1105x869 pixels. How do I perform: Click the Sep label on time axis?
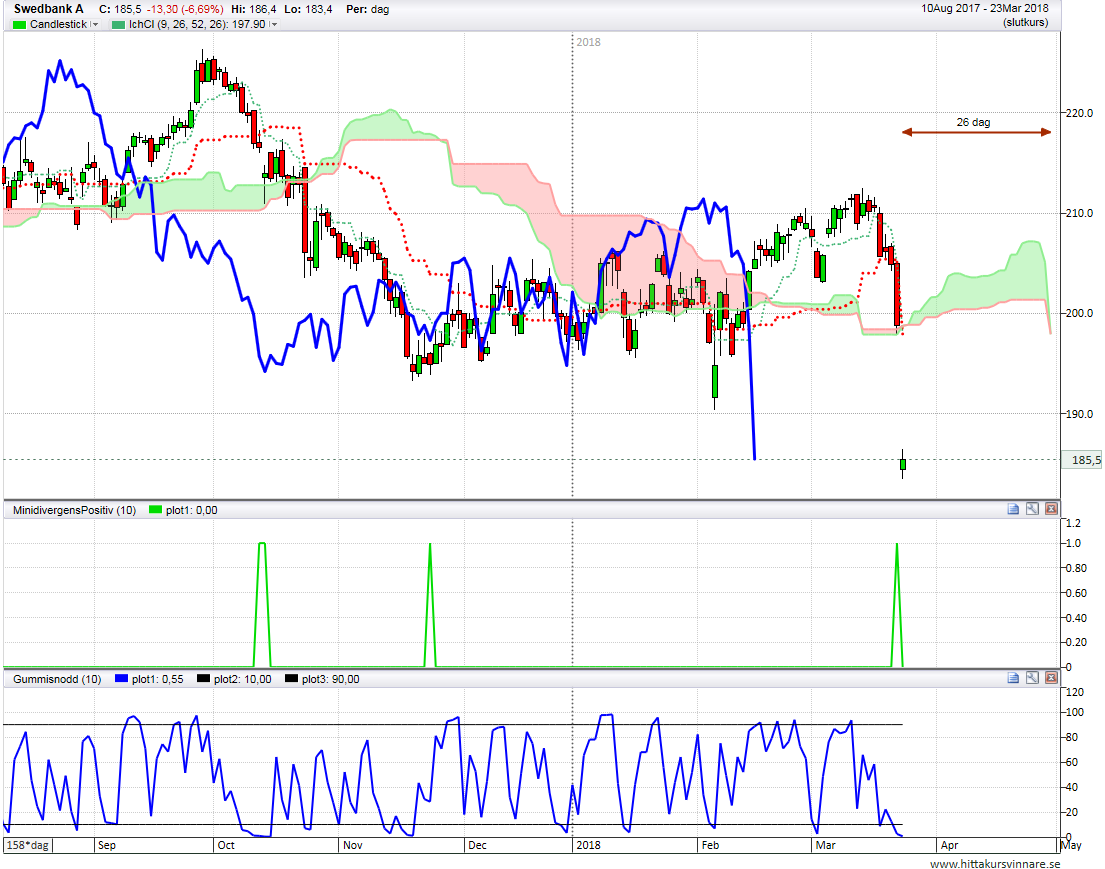106,845
